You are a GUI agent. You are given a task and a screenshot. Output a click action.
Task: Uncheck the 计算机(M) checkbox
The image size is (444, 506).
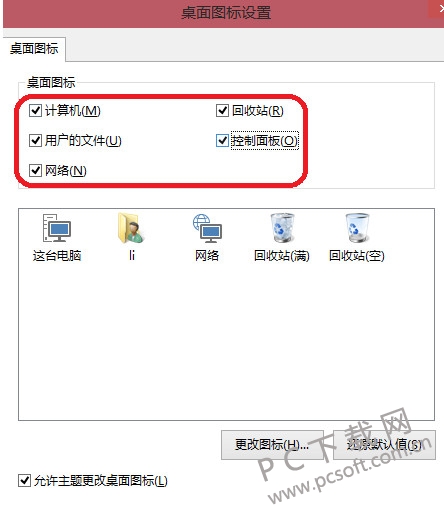coord(35,111)
